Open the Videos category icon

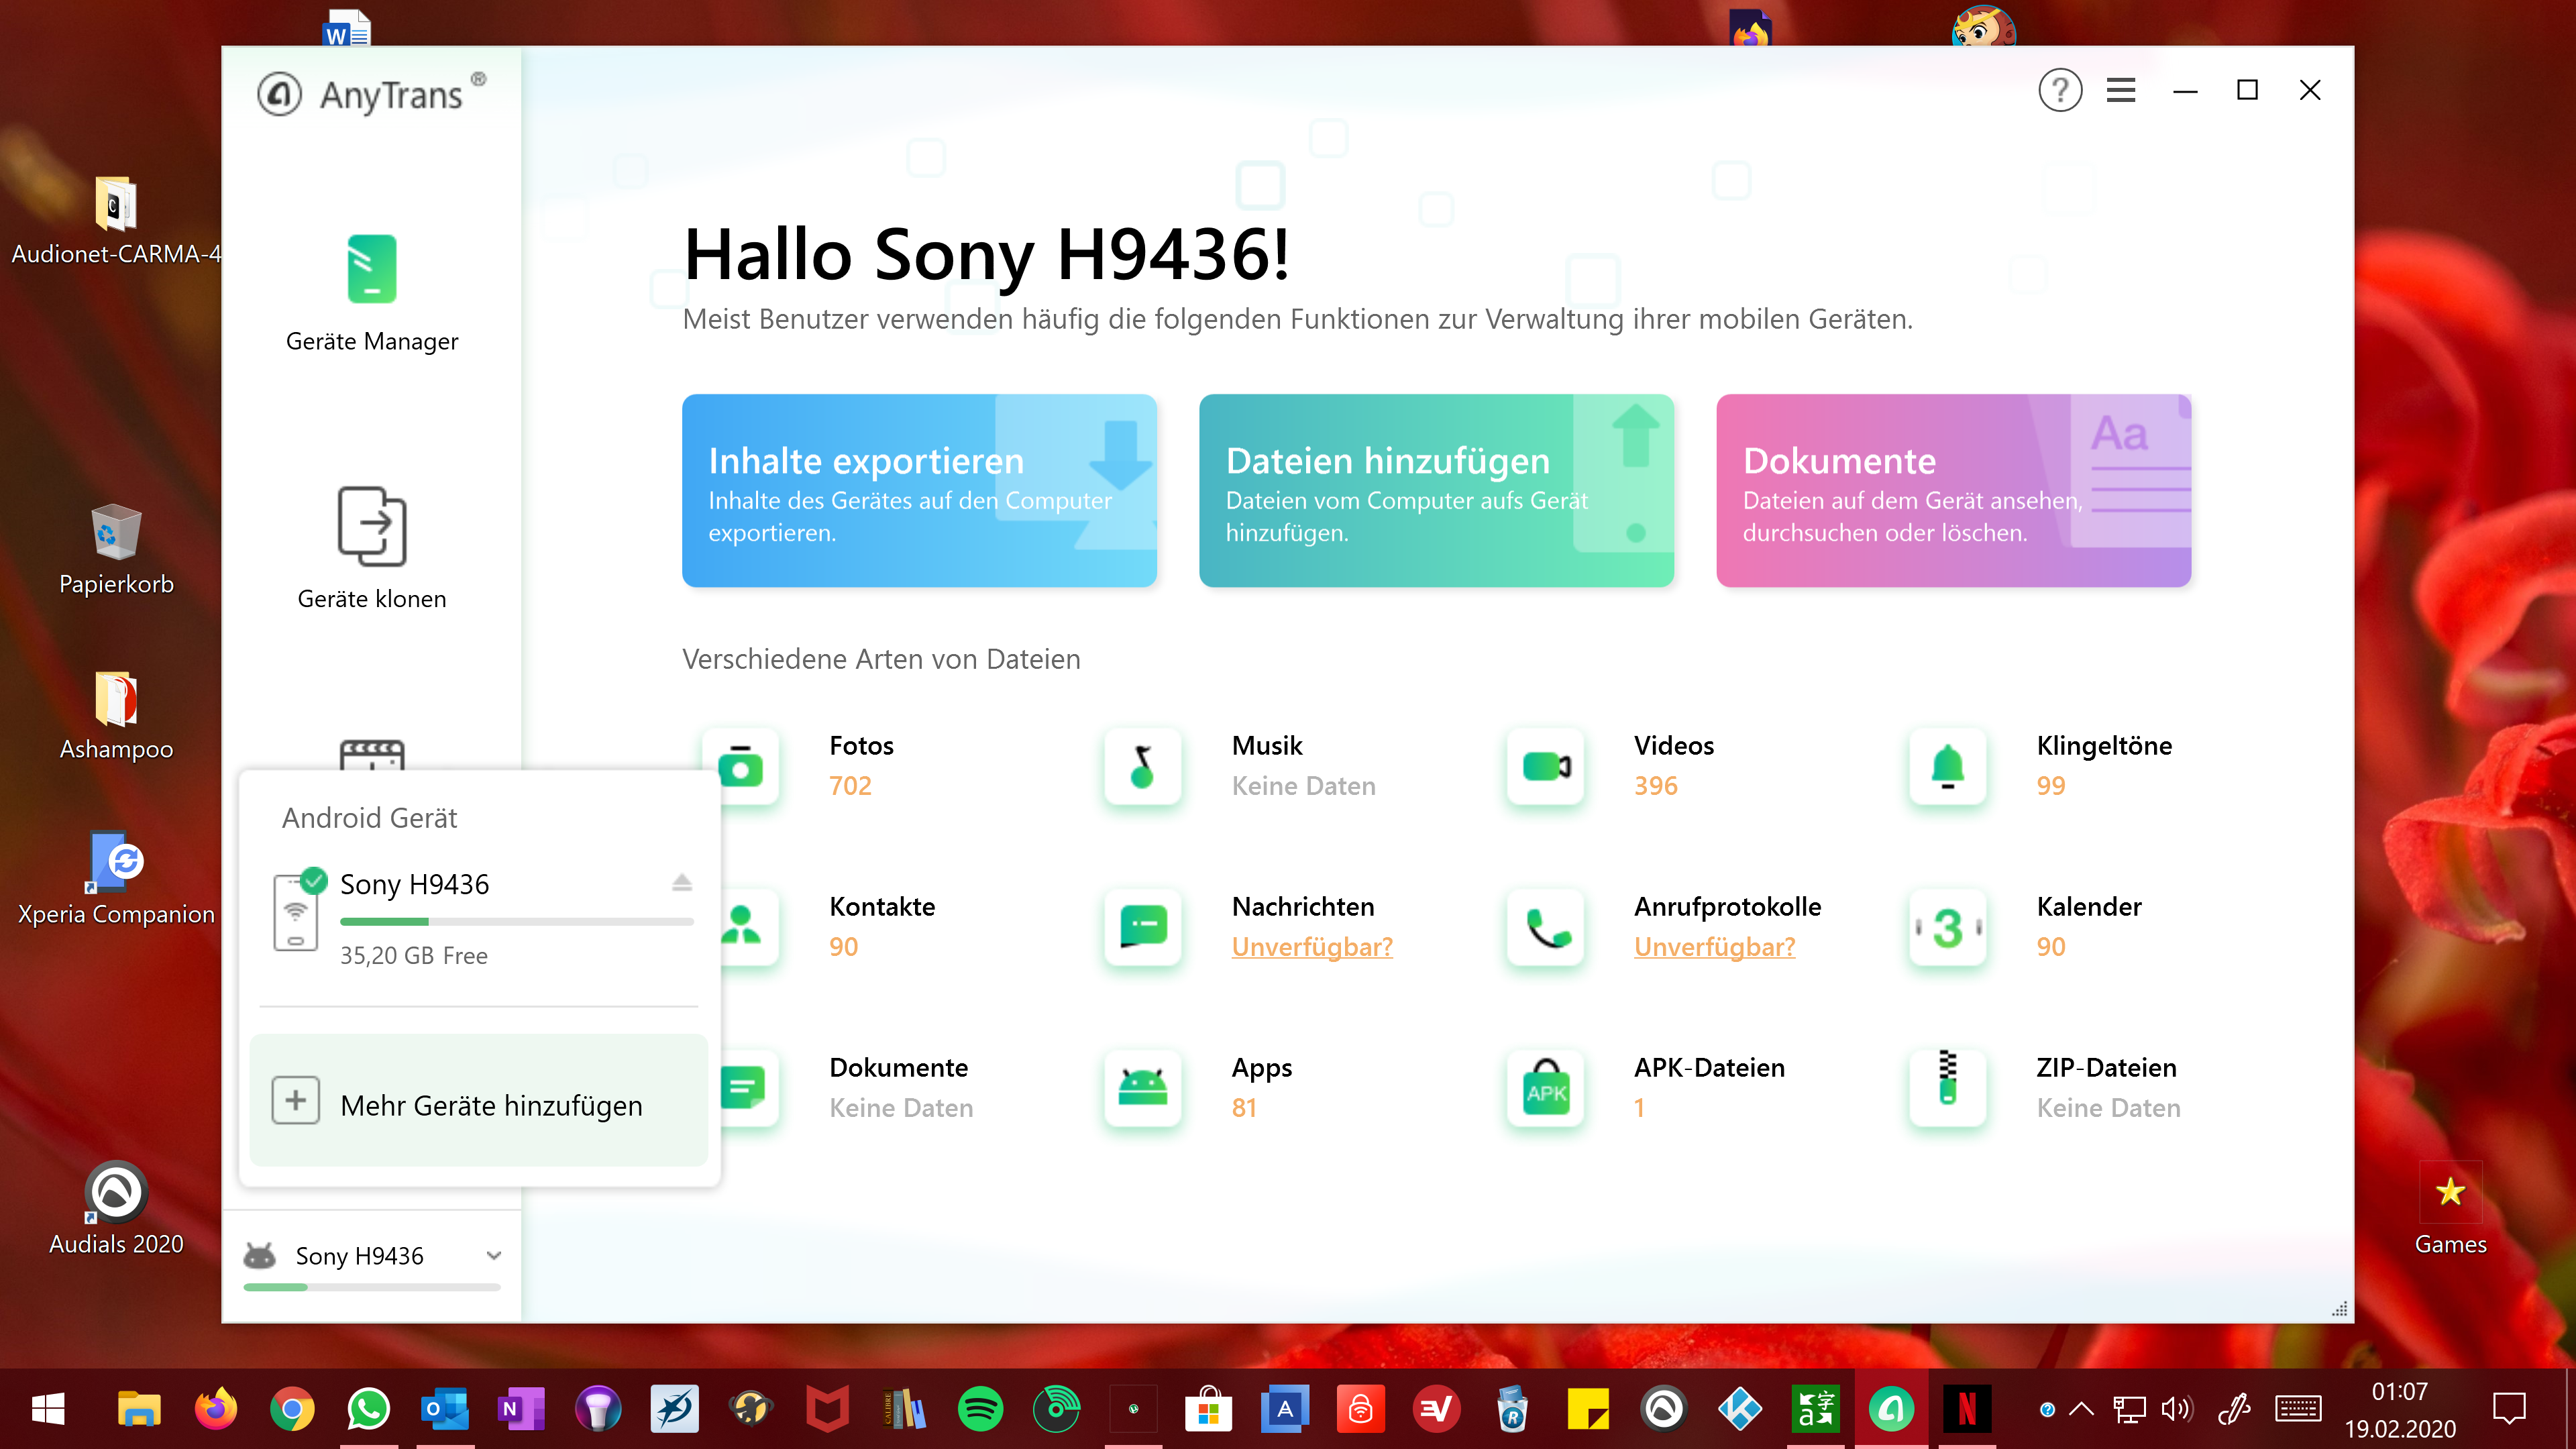click(1546, 767)
